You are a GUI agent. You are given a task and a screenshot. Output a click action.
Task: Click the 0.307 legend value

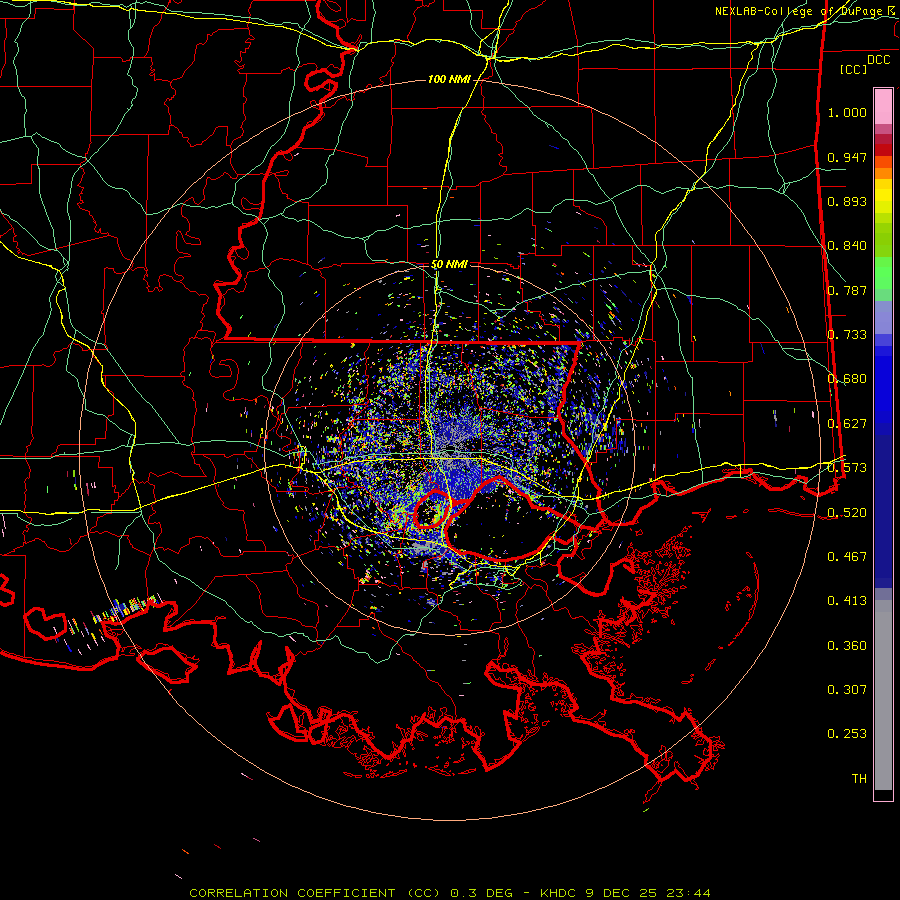click(847, 690)
